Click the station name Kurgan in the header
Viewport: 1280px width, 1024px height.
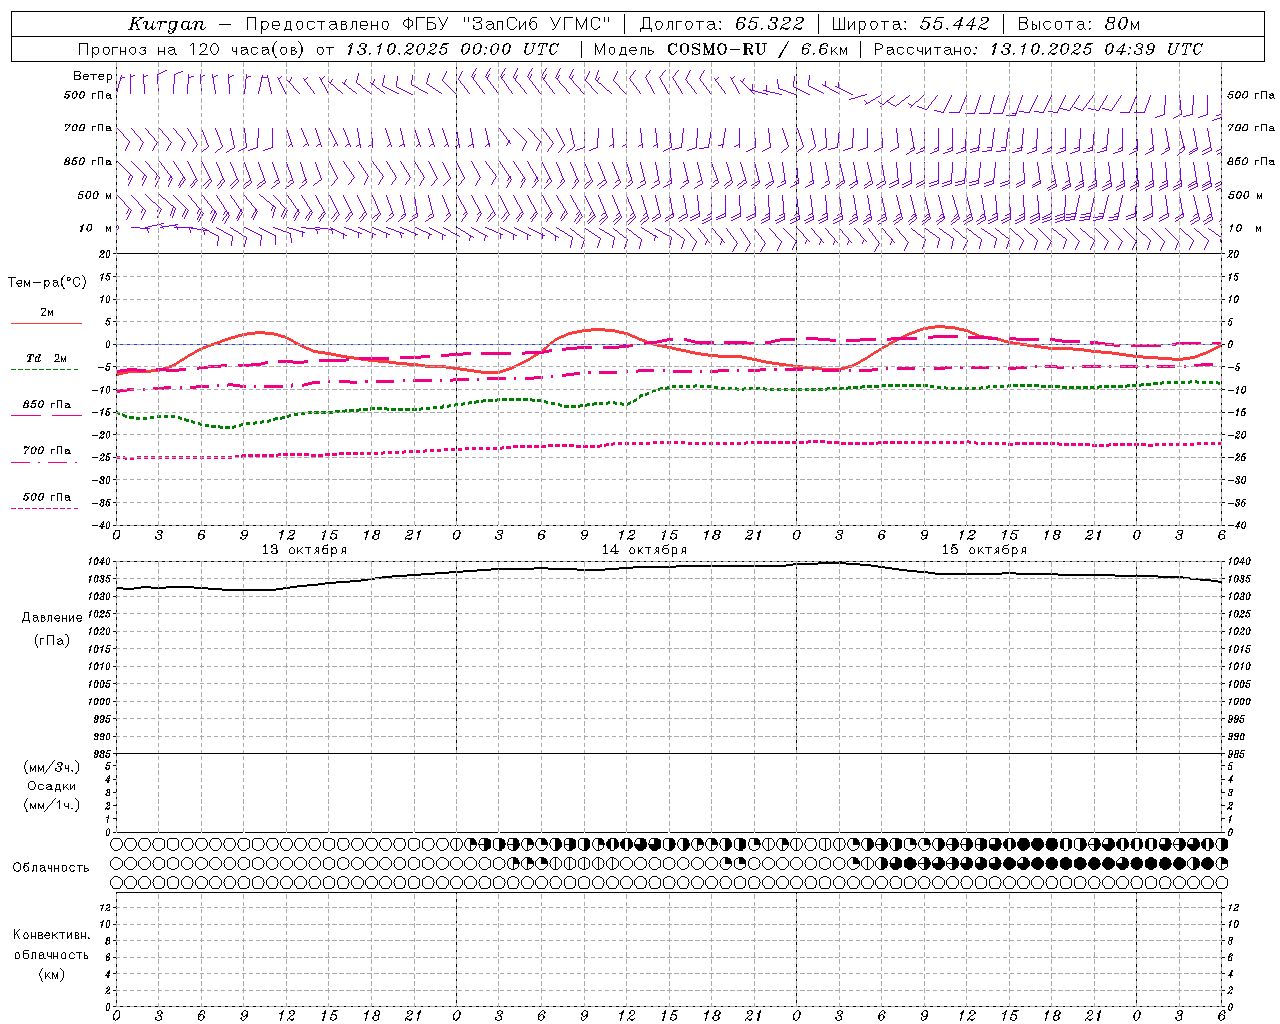pyautogui.click(x=167, y=24)
